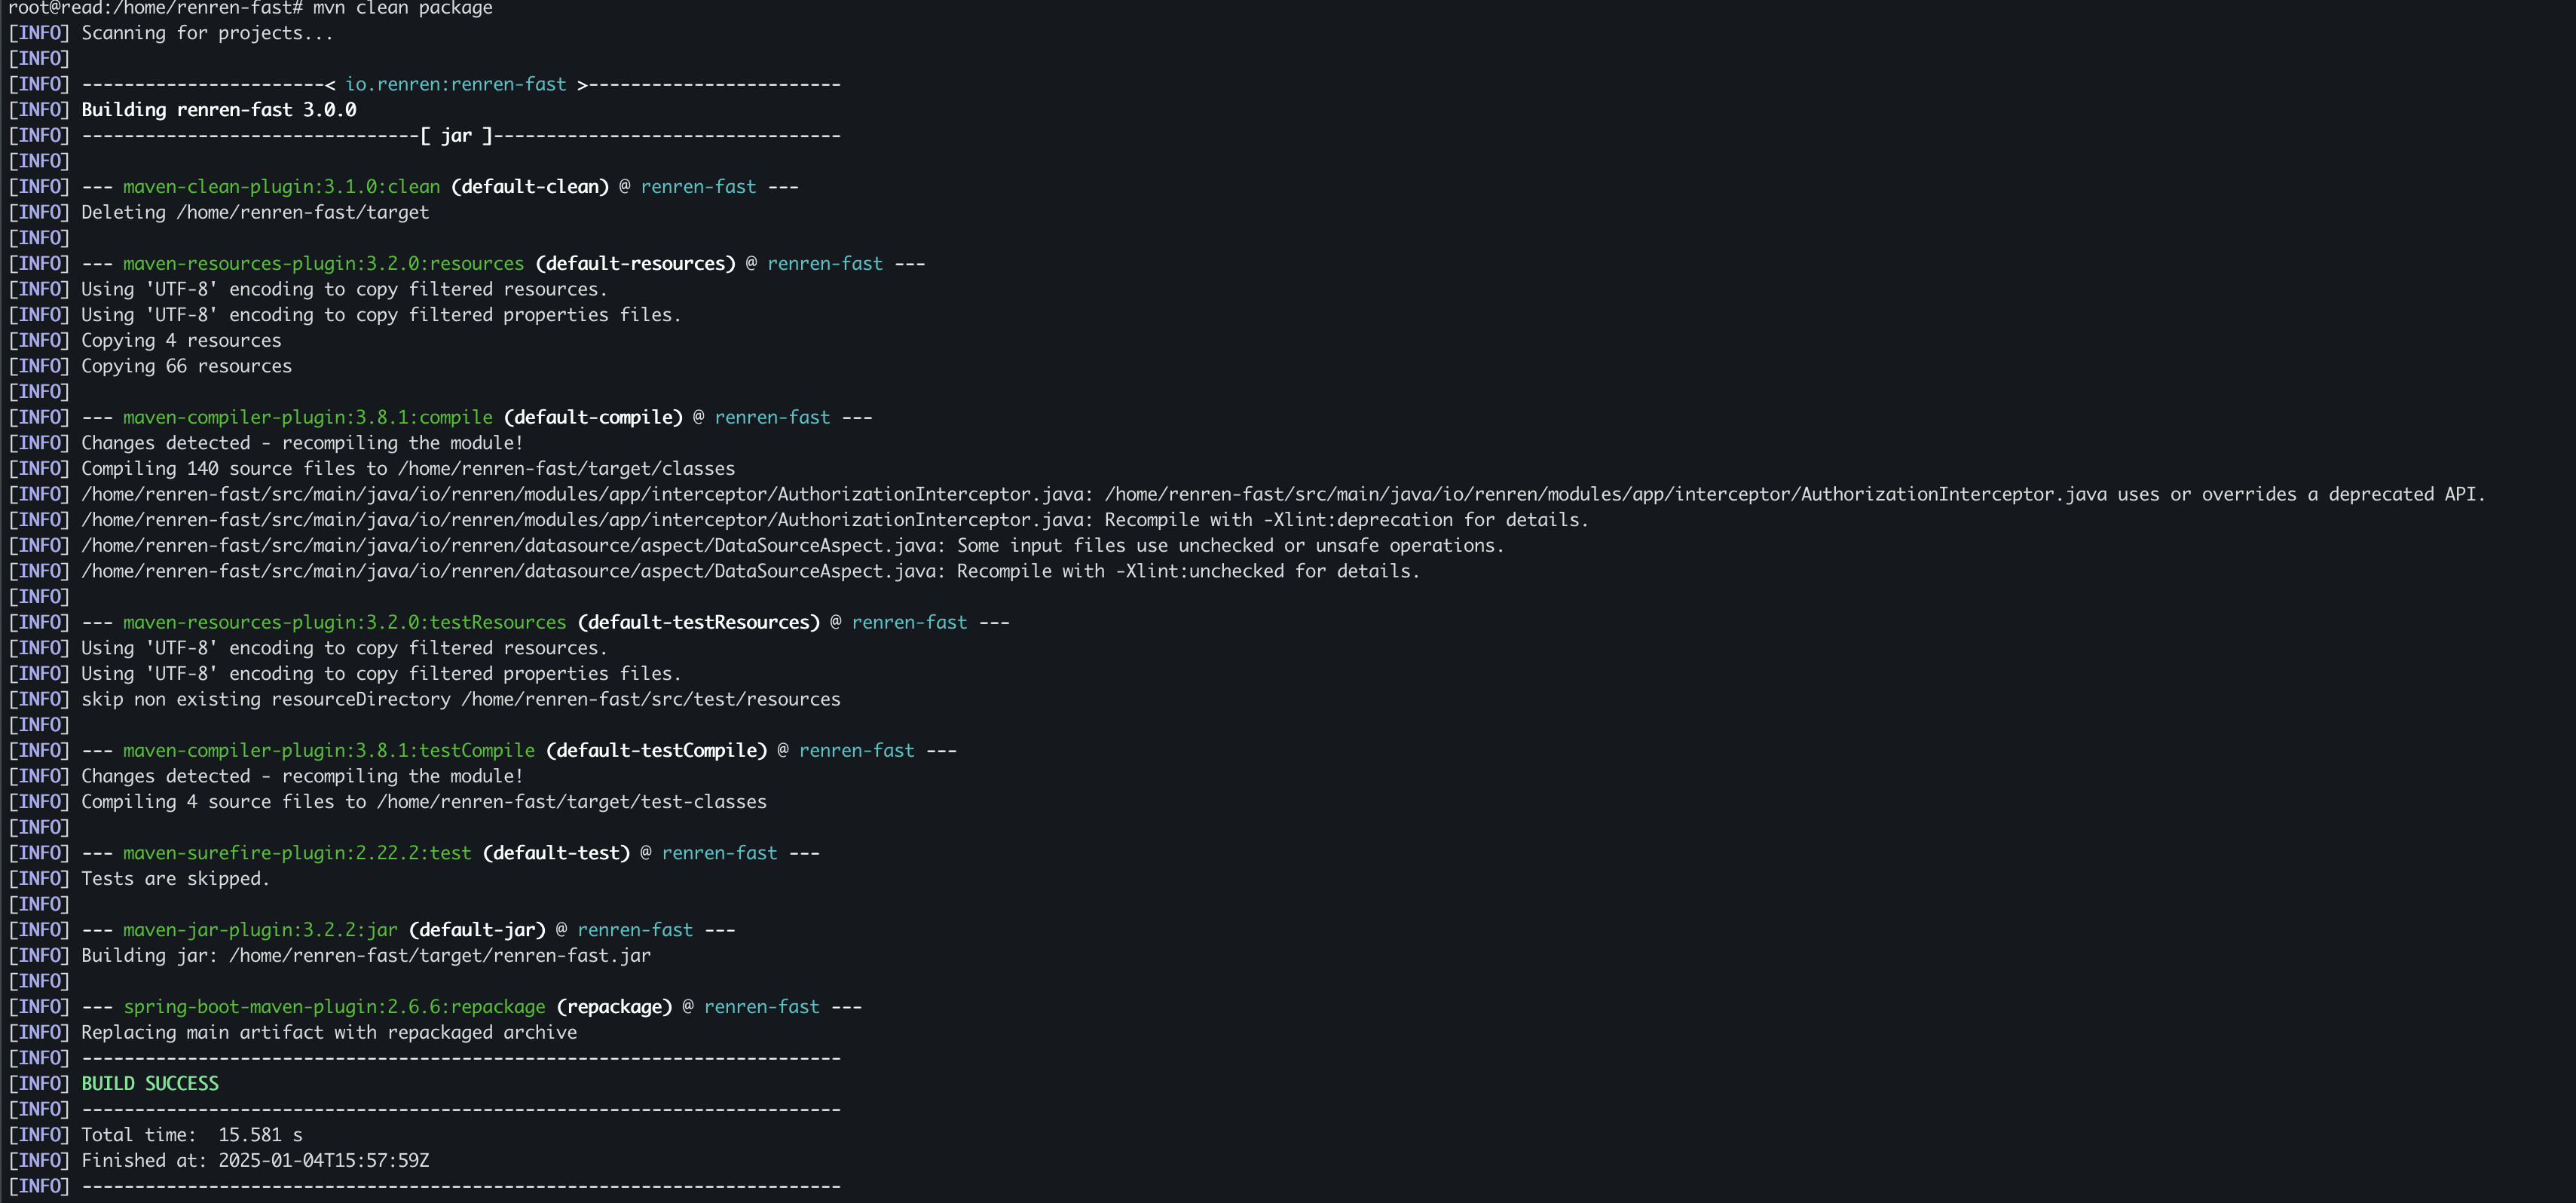Click 'Deleting /home/renren-fast/target' line

(x=255, y=212)
